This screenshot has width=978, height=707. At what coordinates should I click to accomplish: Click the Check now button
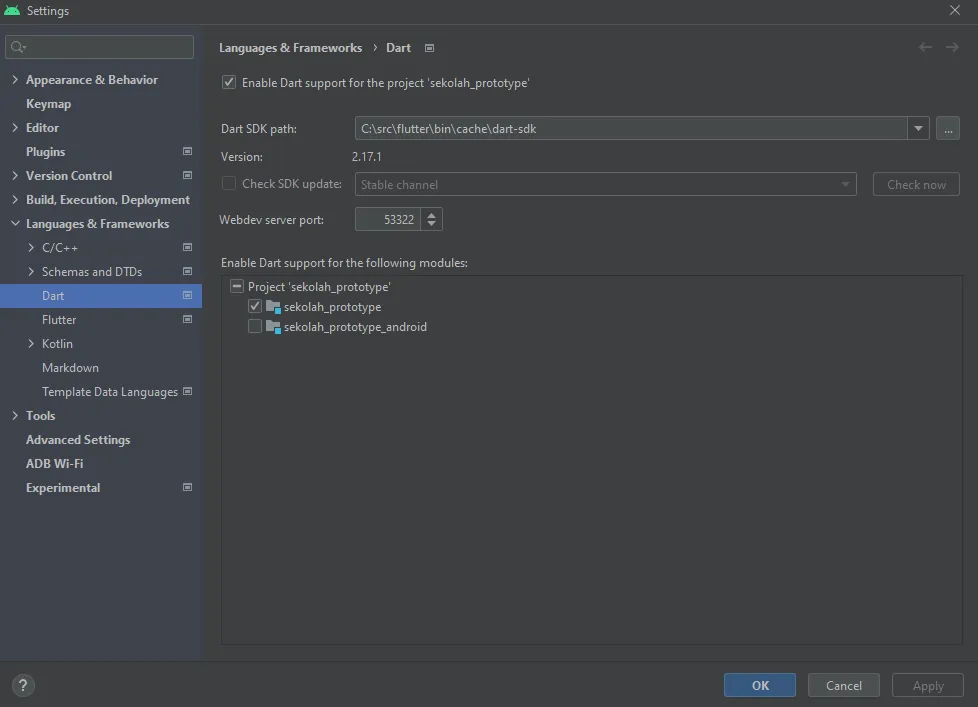click(x=916, y=185)
